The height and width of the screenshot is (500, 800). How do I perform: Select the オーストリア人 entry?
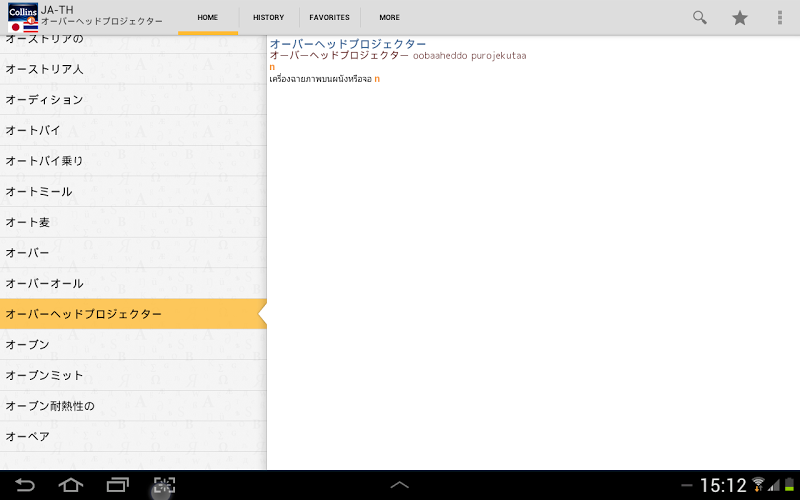[133, 69]
